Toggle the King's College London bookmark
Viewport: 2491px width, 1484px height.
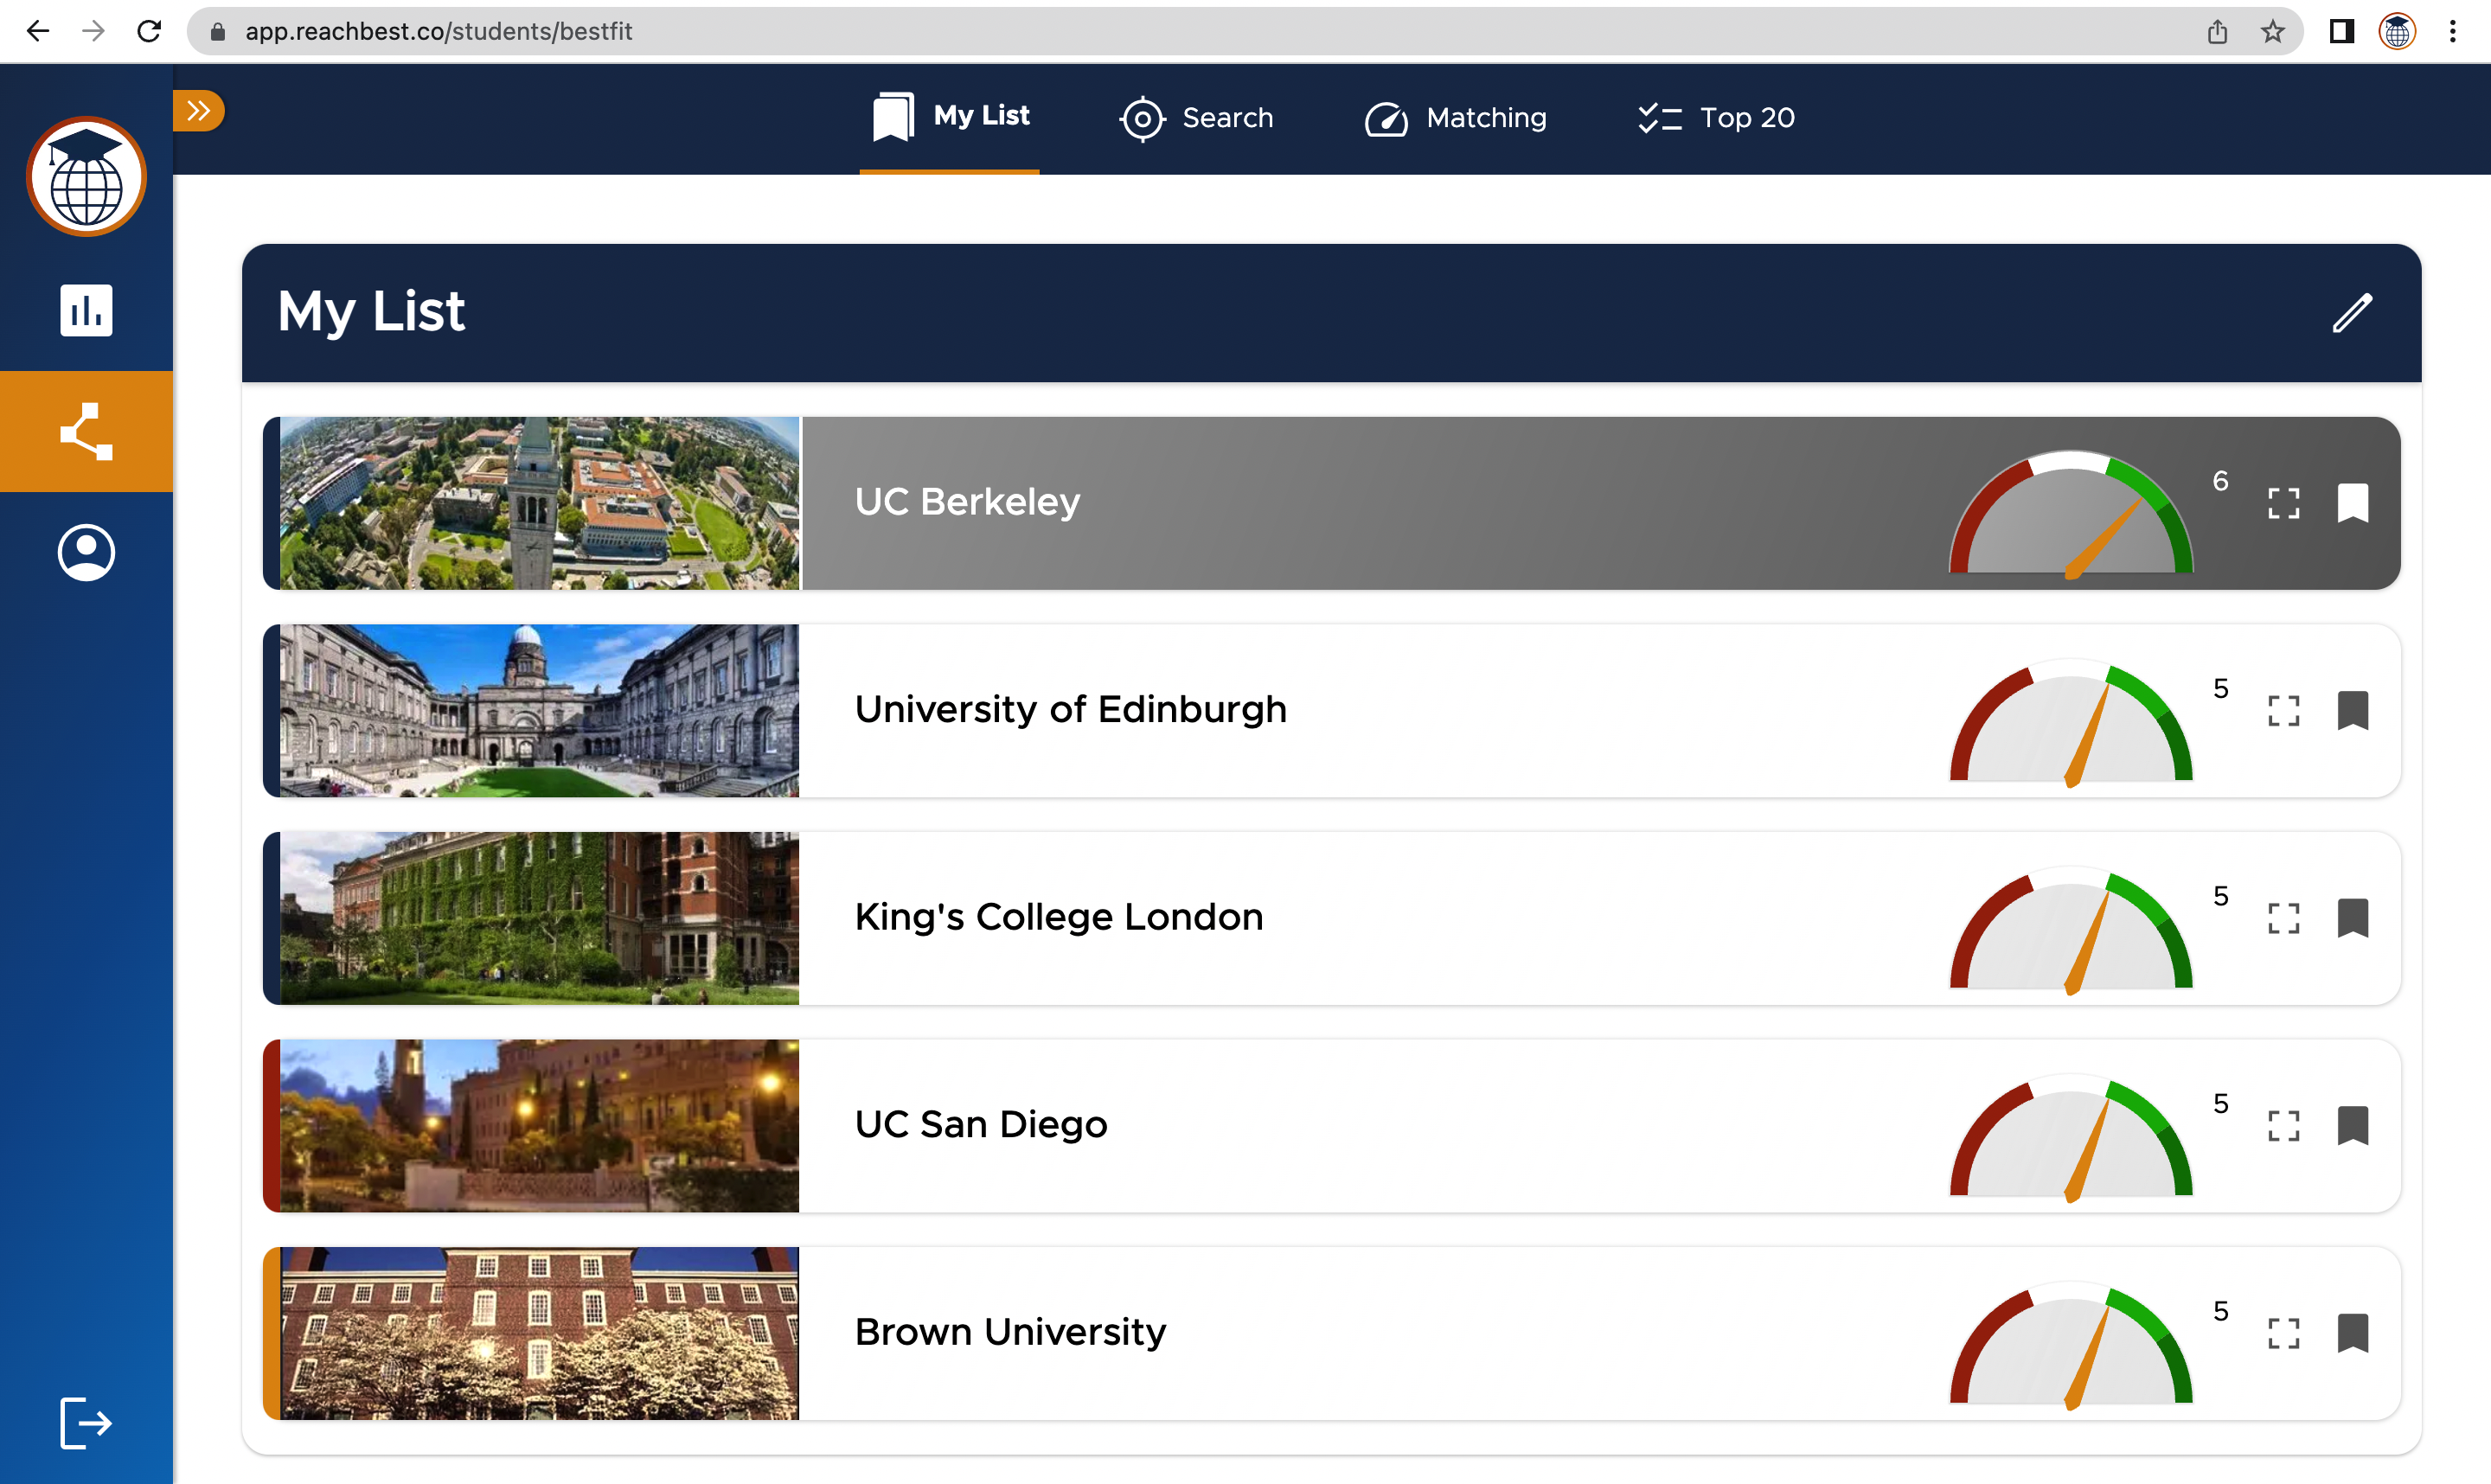[2353, 918]
